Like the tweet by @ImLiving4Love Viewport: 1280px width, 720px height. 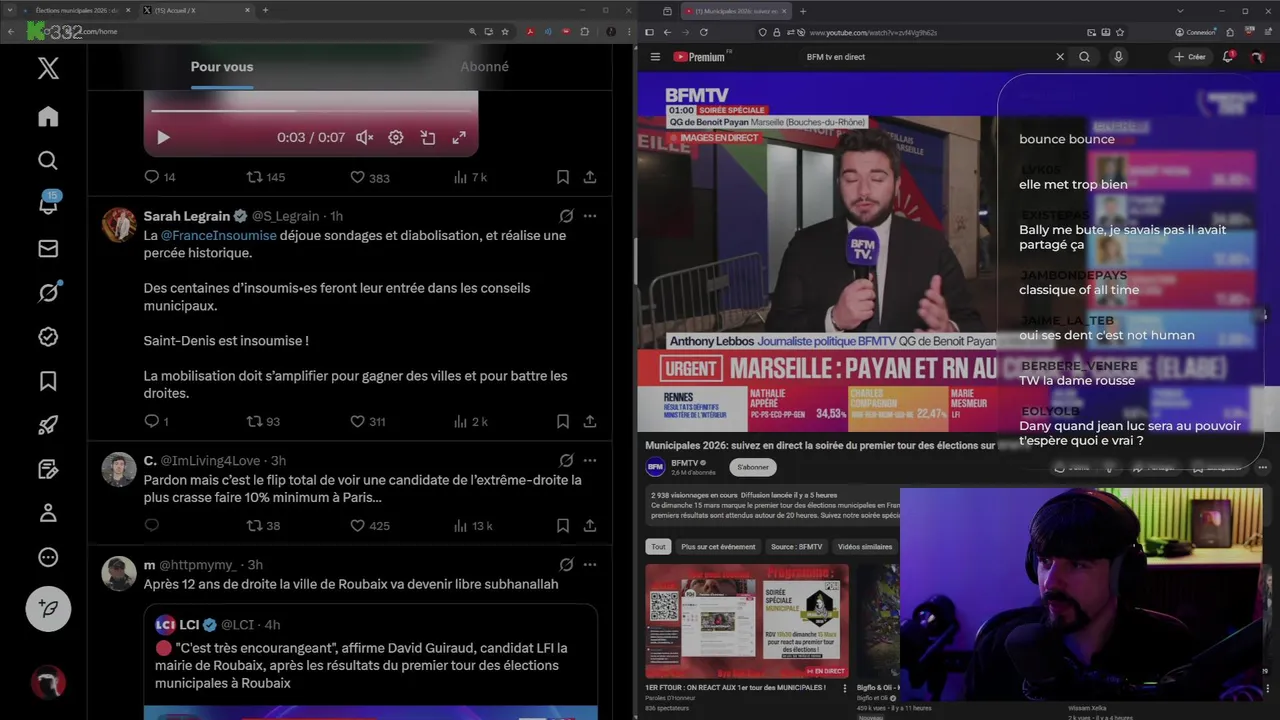click(x=369, y=525)
